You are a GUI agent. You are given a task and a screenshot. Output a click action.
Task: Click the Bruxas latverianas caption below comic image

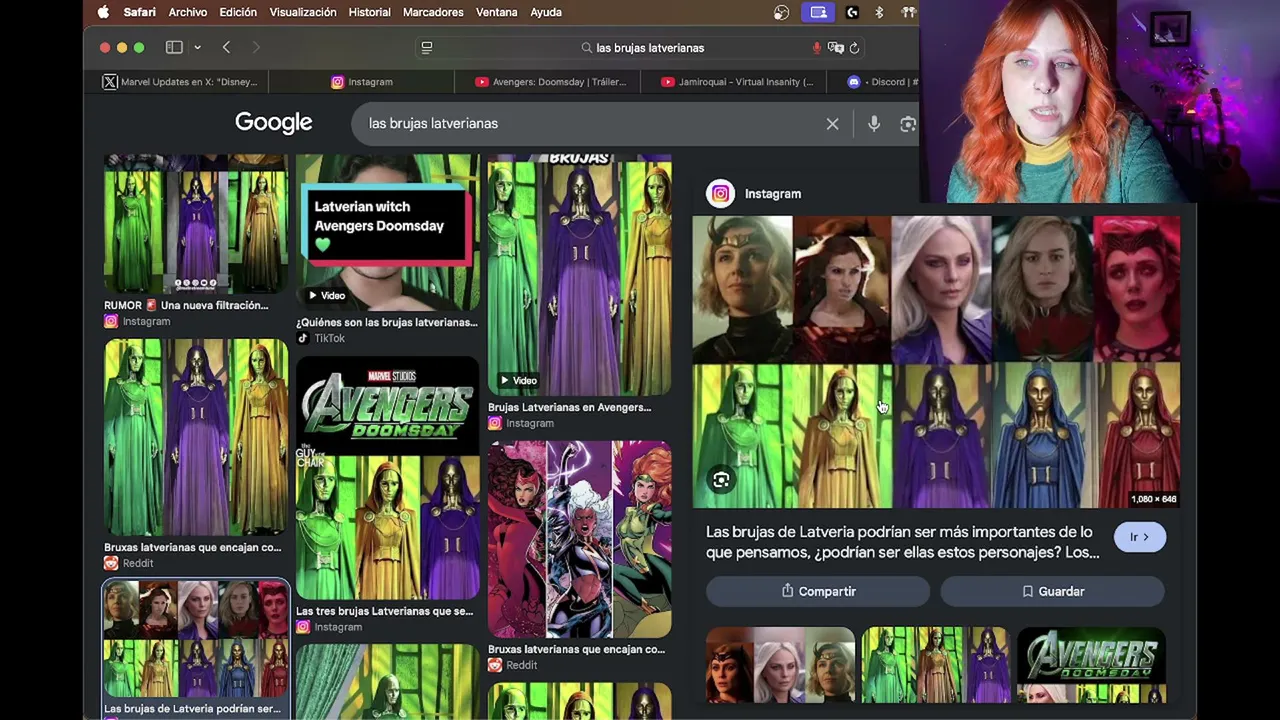coord(576,649)
